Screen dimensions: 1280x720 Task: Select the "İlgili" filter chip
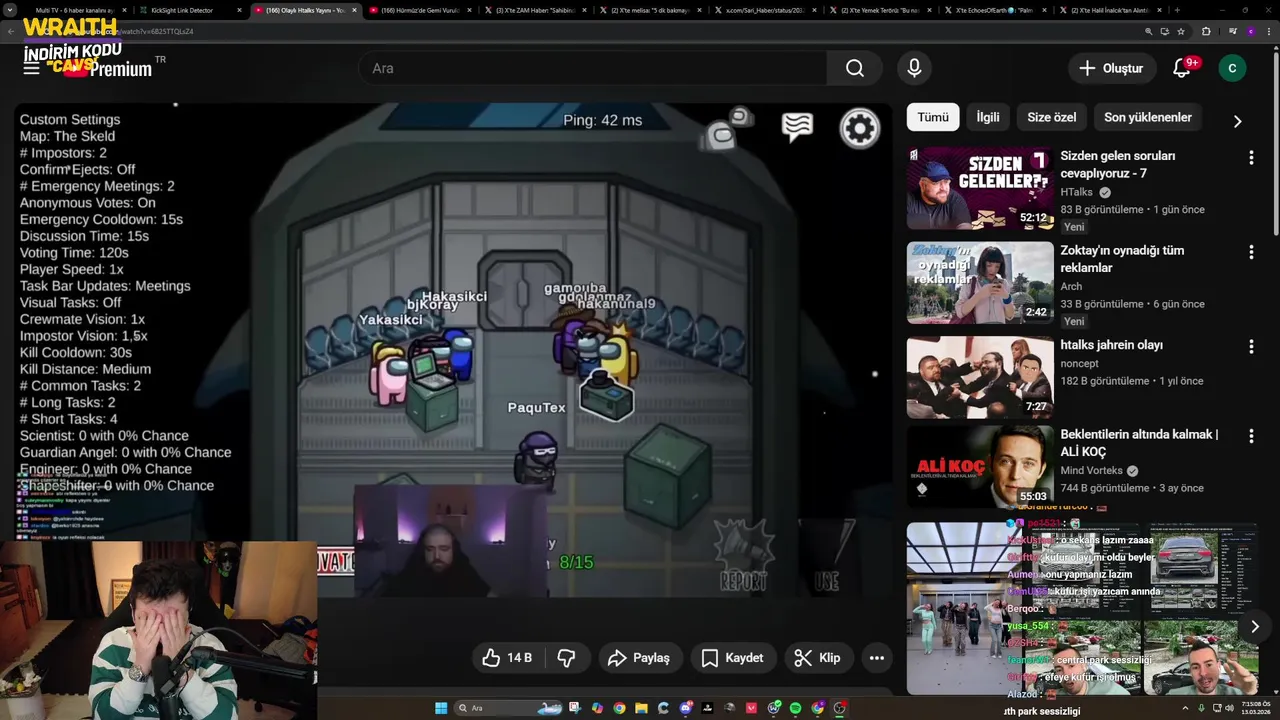988,117
